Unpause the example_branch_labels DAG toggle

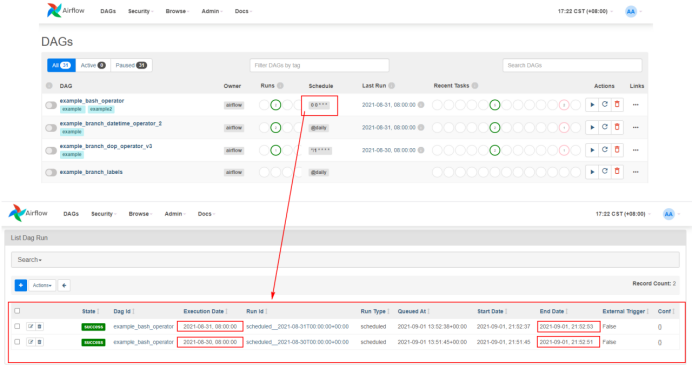pyautogui.click(x=51, y=172)
